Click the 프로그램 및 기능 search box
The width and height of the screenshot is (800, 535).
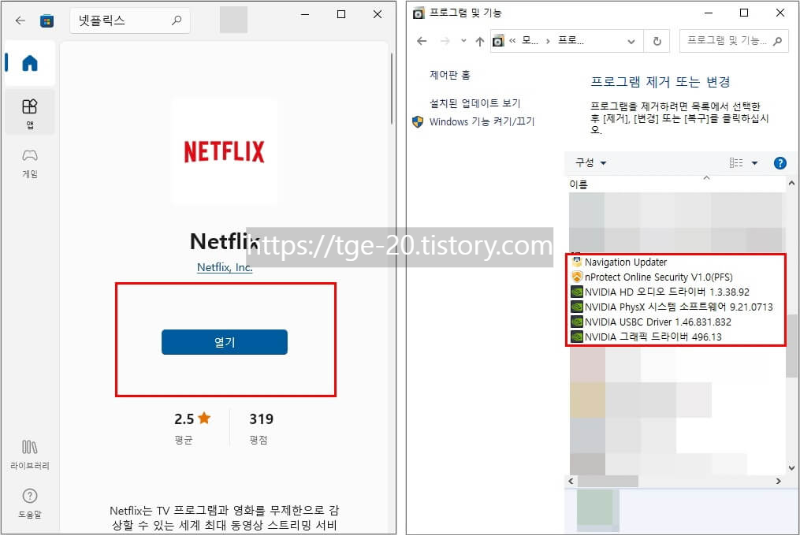point(734,41)
